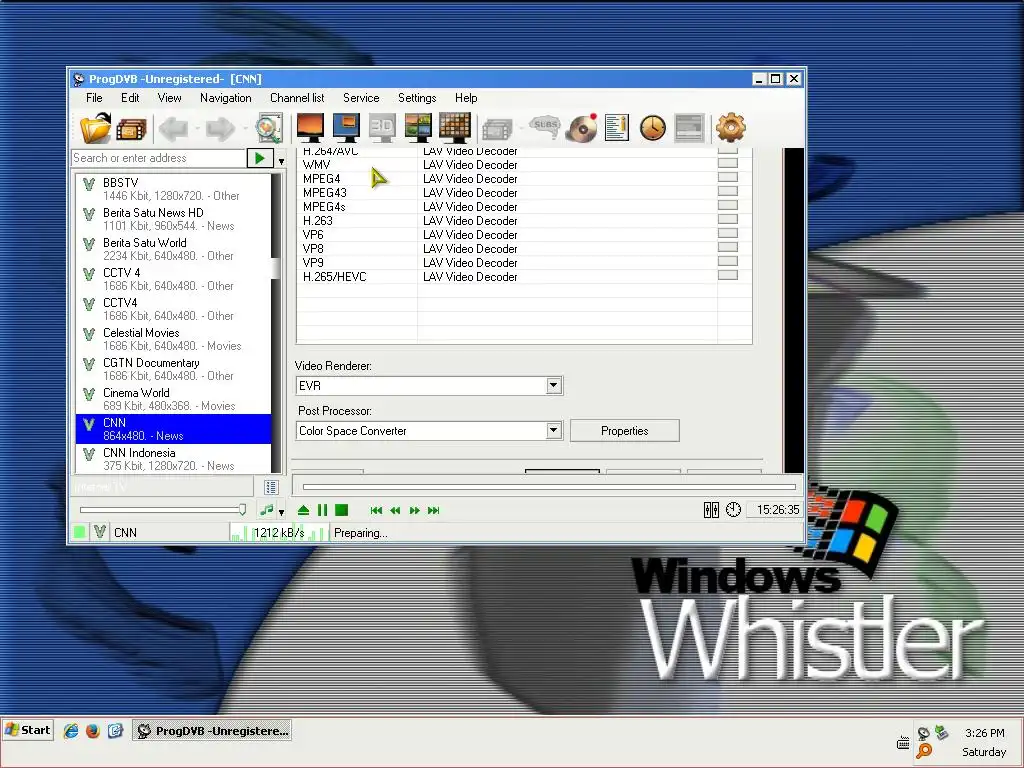Tick the box in the H.265/HEVC row

(728, 275)
